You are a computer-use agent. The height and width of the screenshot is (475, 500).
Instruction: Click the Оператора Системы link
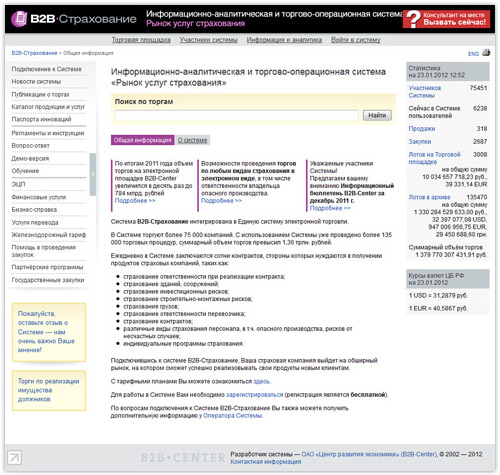(x=233, y=416)
